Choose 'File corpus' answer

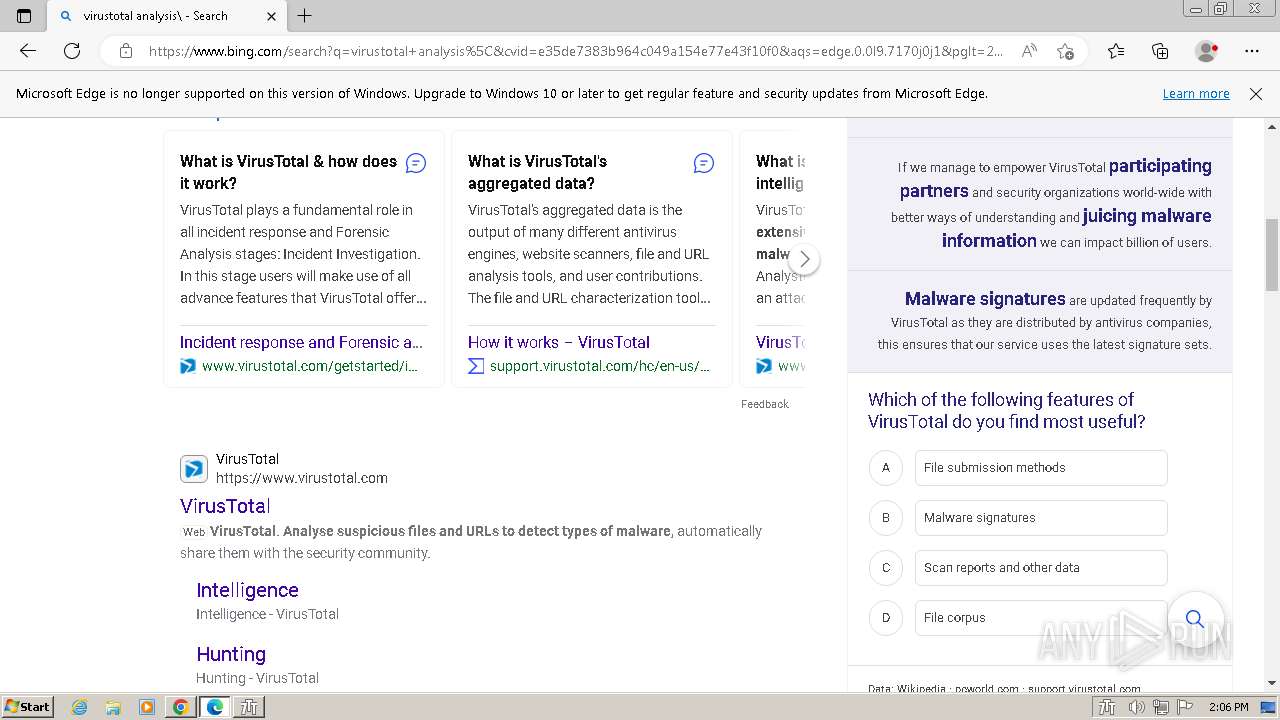(1041, 618)
